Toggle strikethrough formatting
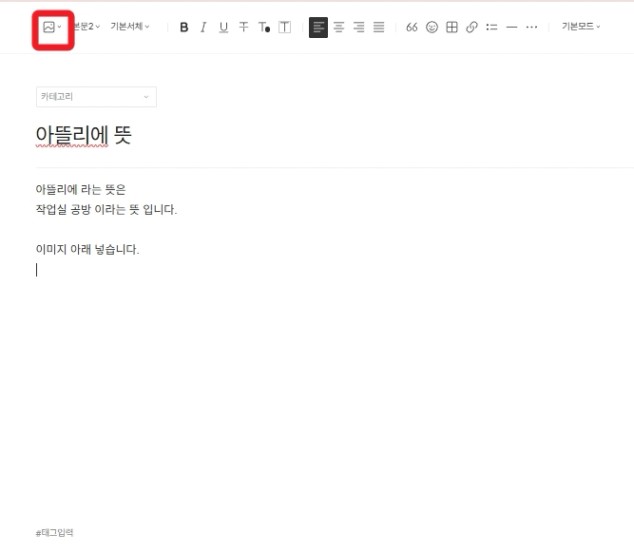Screen dimensions: 634x553 [x=243, y=27]
